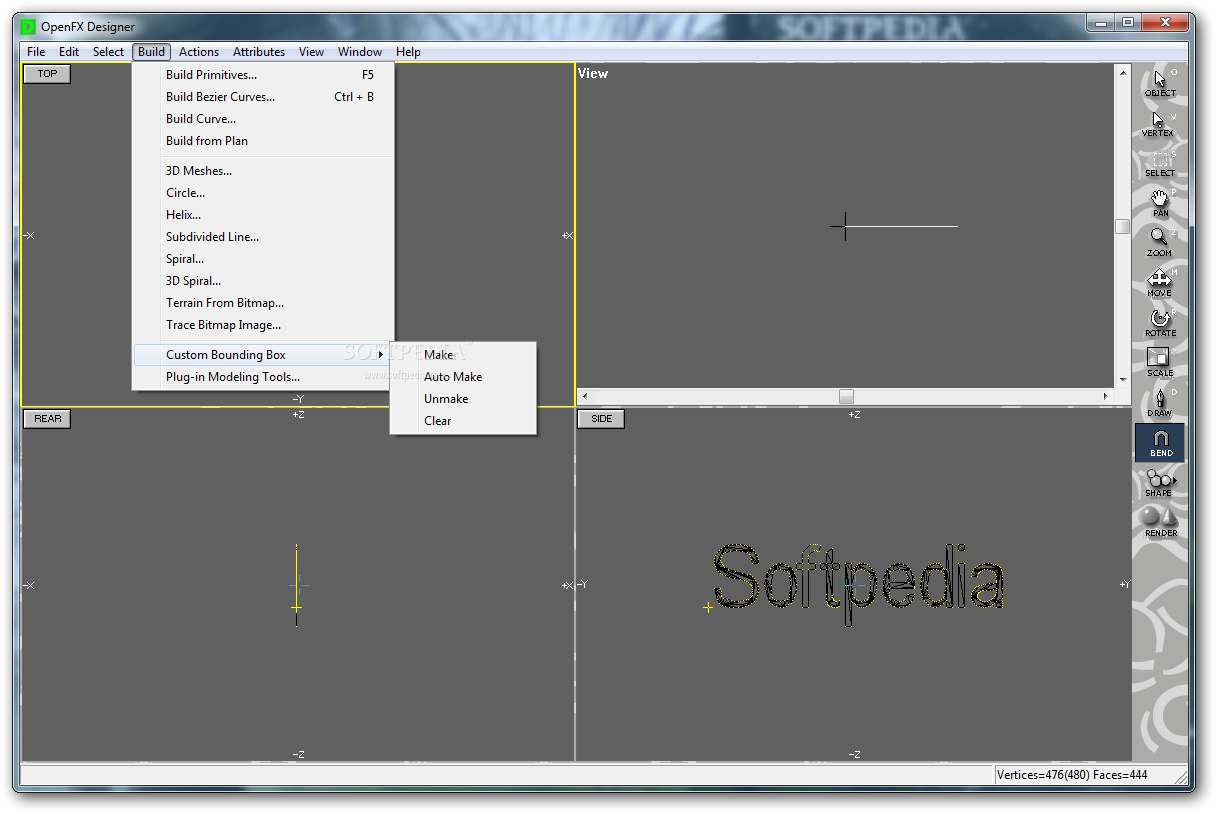Choose 3D Spiral... menu entry
This screenshot has width=1216, height=813.
point(264,281)
